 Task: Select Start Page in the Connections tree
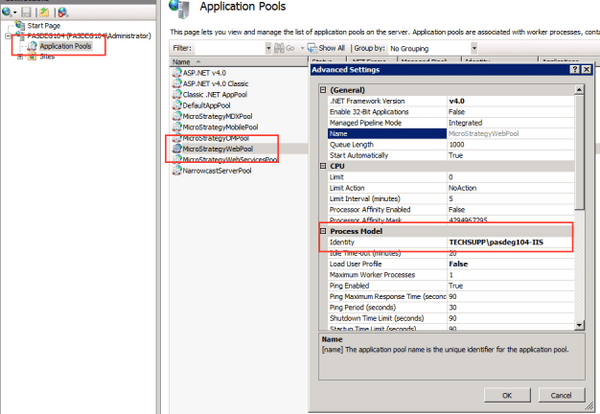pos(44,26)
